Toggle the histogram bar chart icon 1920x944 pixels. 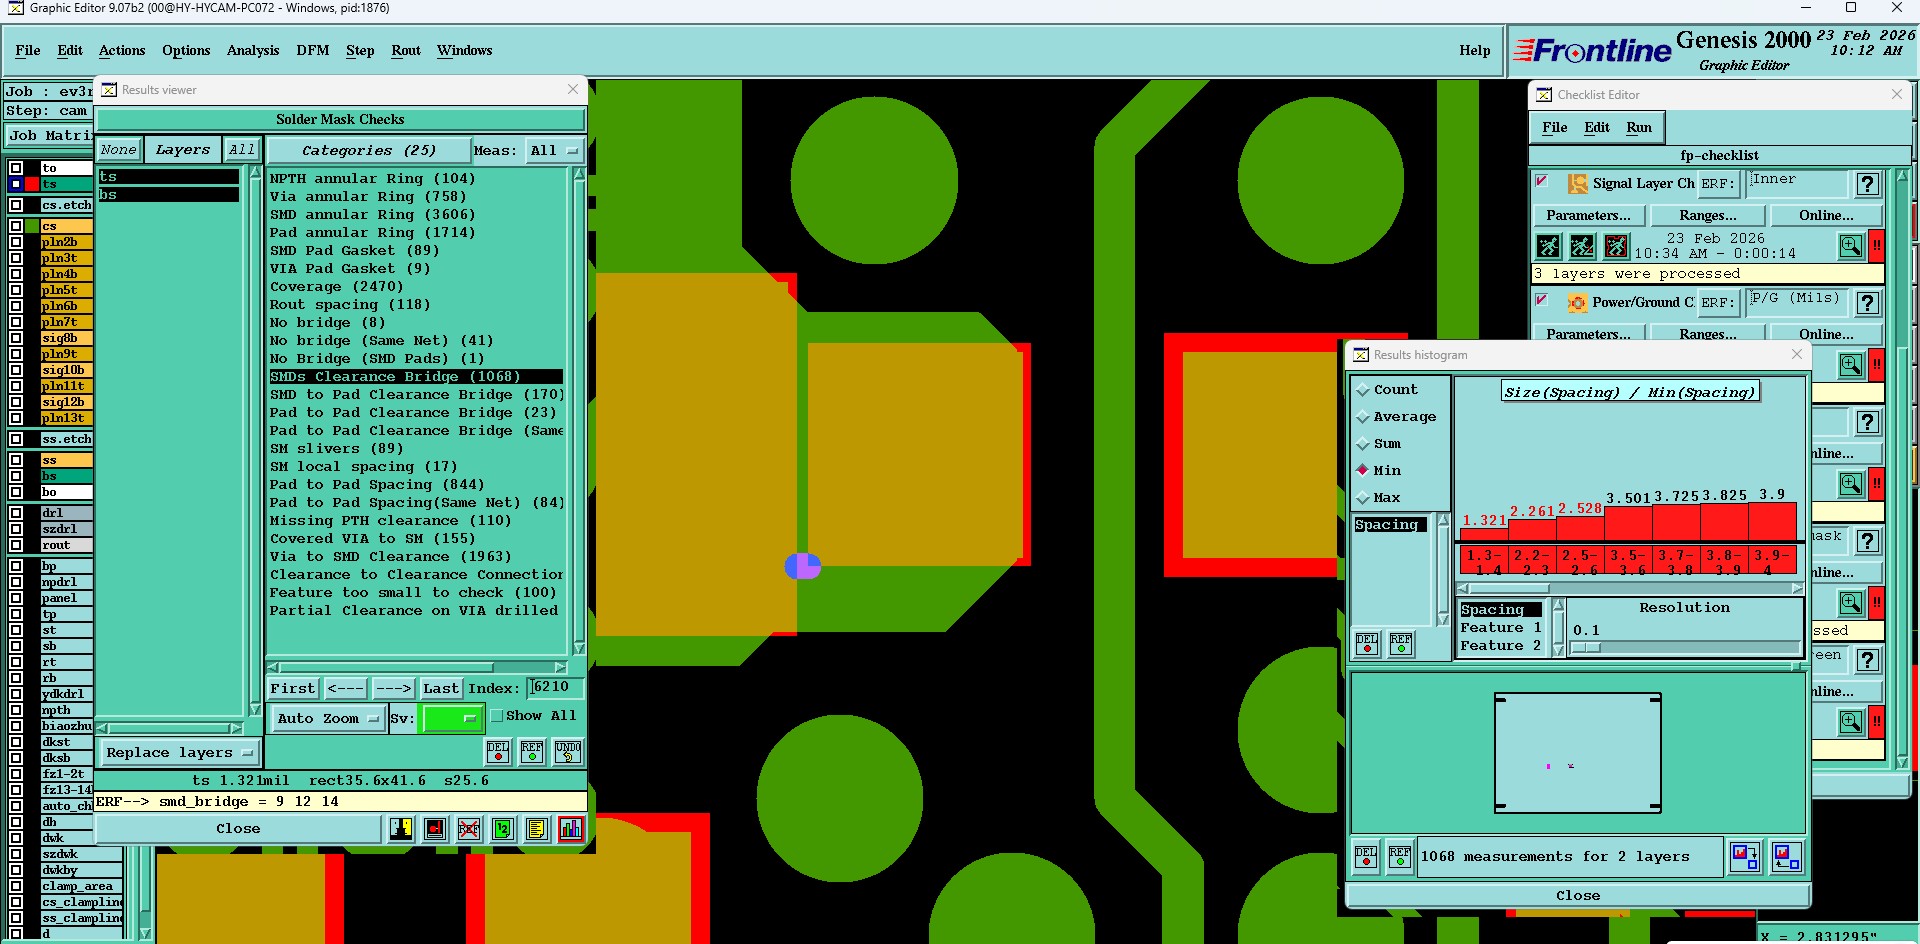click(571, 829)
